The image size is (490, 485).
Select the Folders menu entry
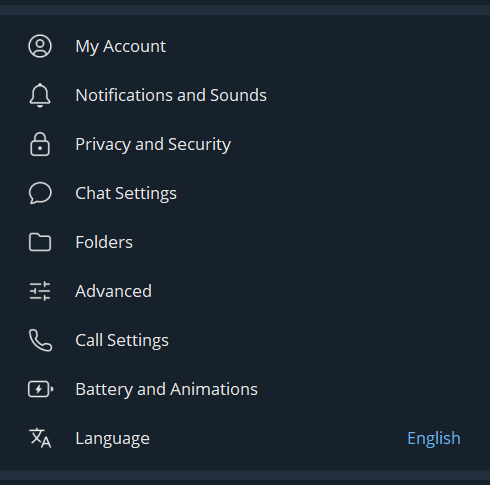(245, 242)
